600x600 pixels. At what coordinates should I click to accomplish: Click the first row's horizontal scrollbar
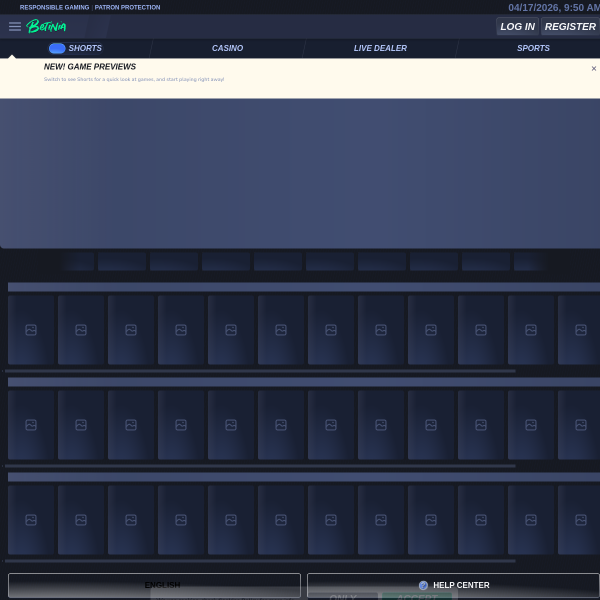click(260, 371)
